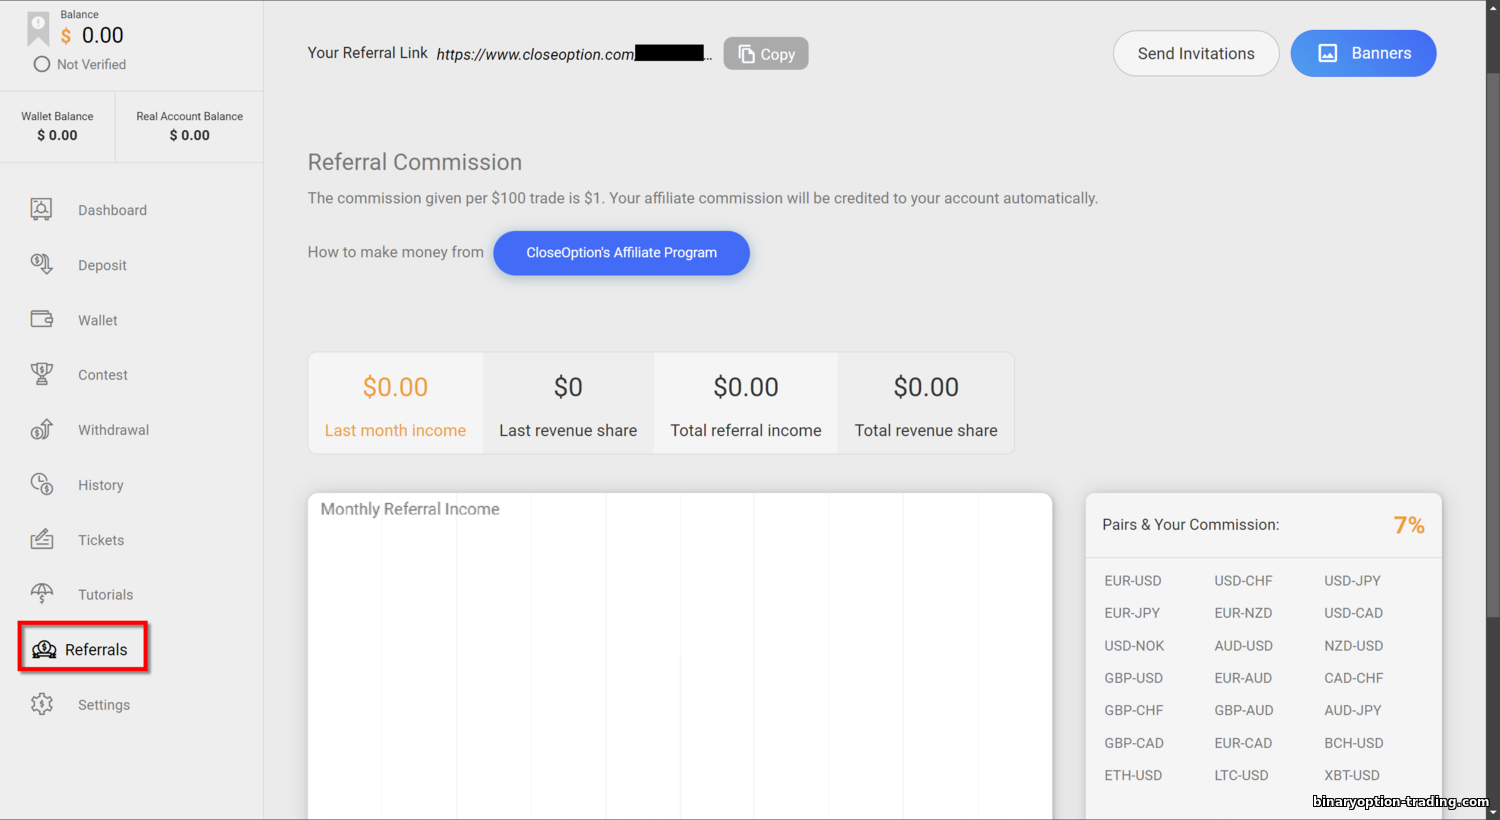Switch to the Last revenue share tab

(x=568, y=403)
